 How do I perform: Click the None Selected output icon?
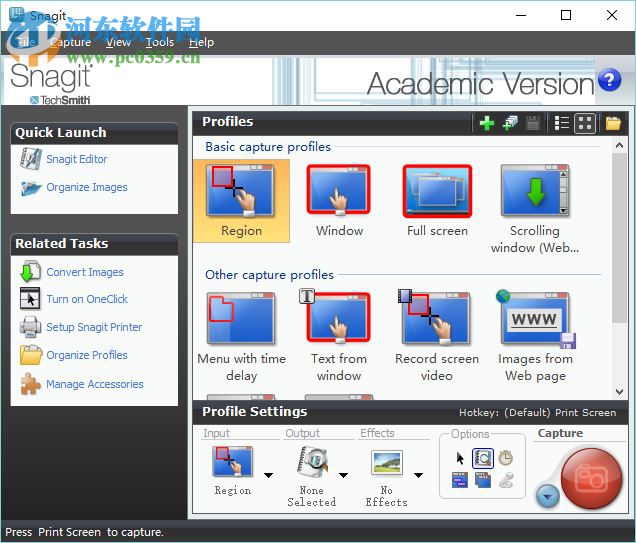(x=312, y=462)
